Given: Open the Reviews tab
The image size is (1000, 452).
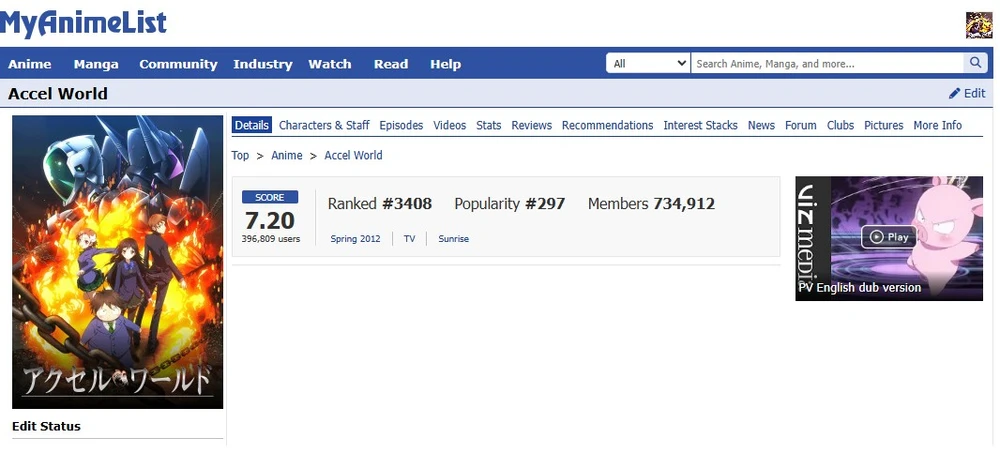Looking at the screenshot, I should tap(531, 125).
